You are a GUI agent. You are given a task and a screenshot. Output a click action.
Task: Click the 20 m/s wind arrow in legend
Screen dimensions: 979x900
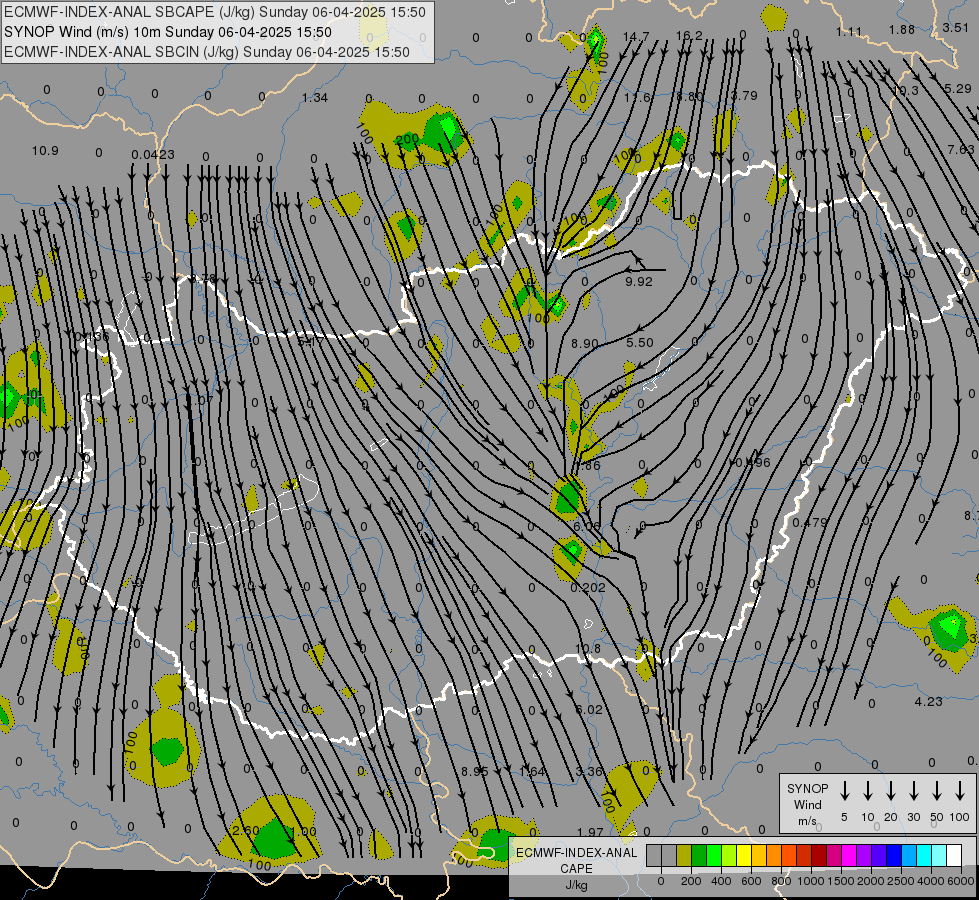pyautogui.click(x=891, y=791)
